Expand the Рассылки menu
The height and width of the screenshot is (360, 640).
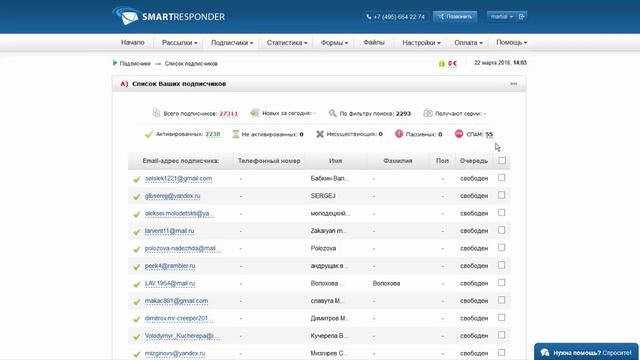click(x=180, y=42)
